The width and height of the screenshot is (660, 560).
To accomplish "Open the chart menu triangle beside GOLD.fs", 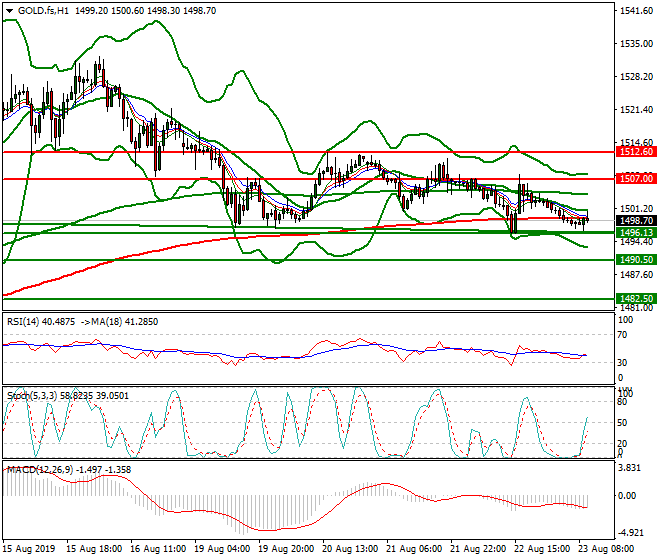I will (9, 11).
